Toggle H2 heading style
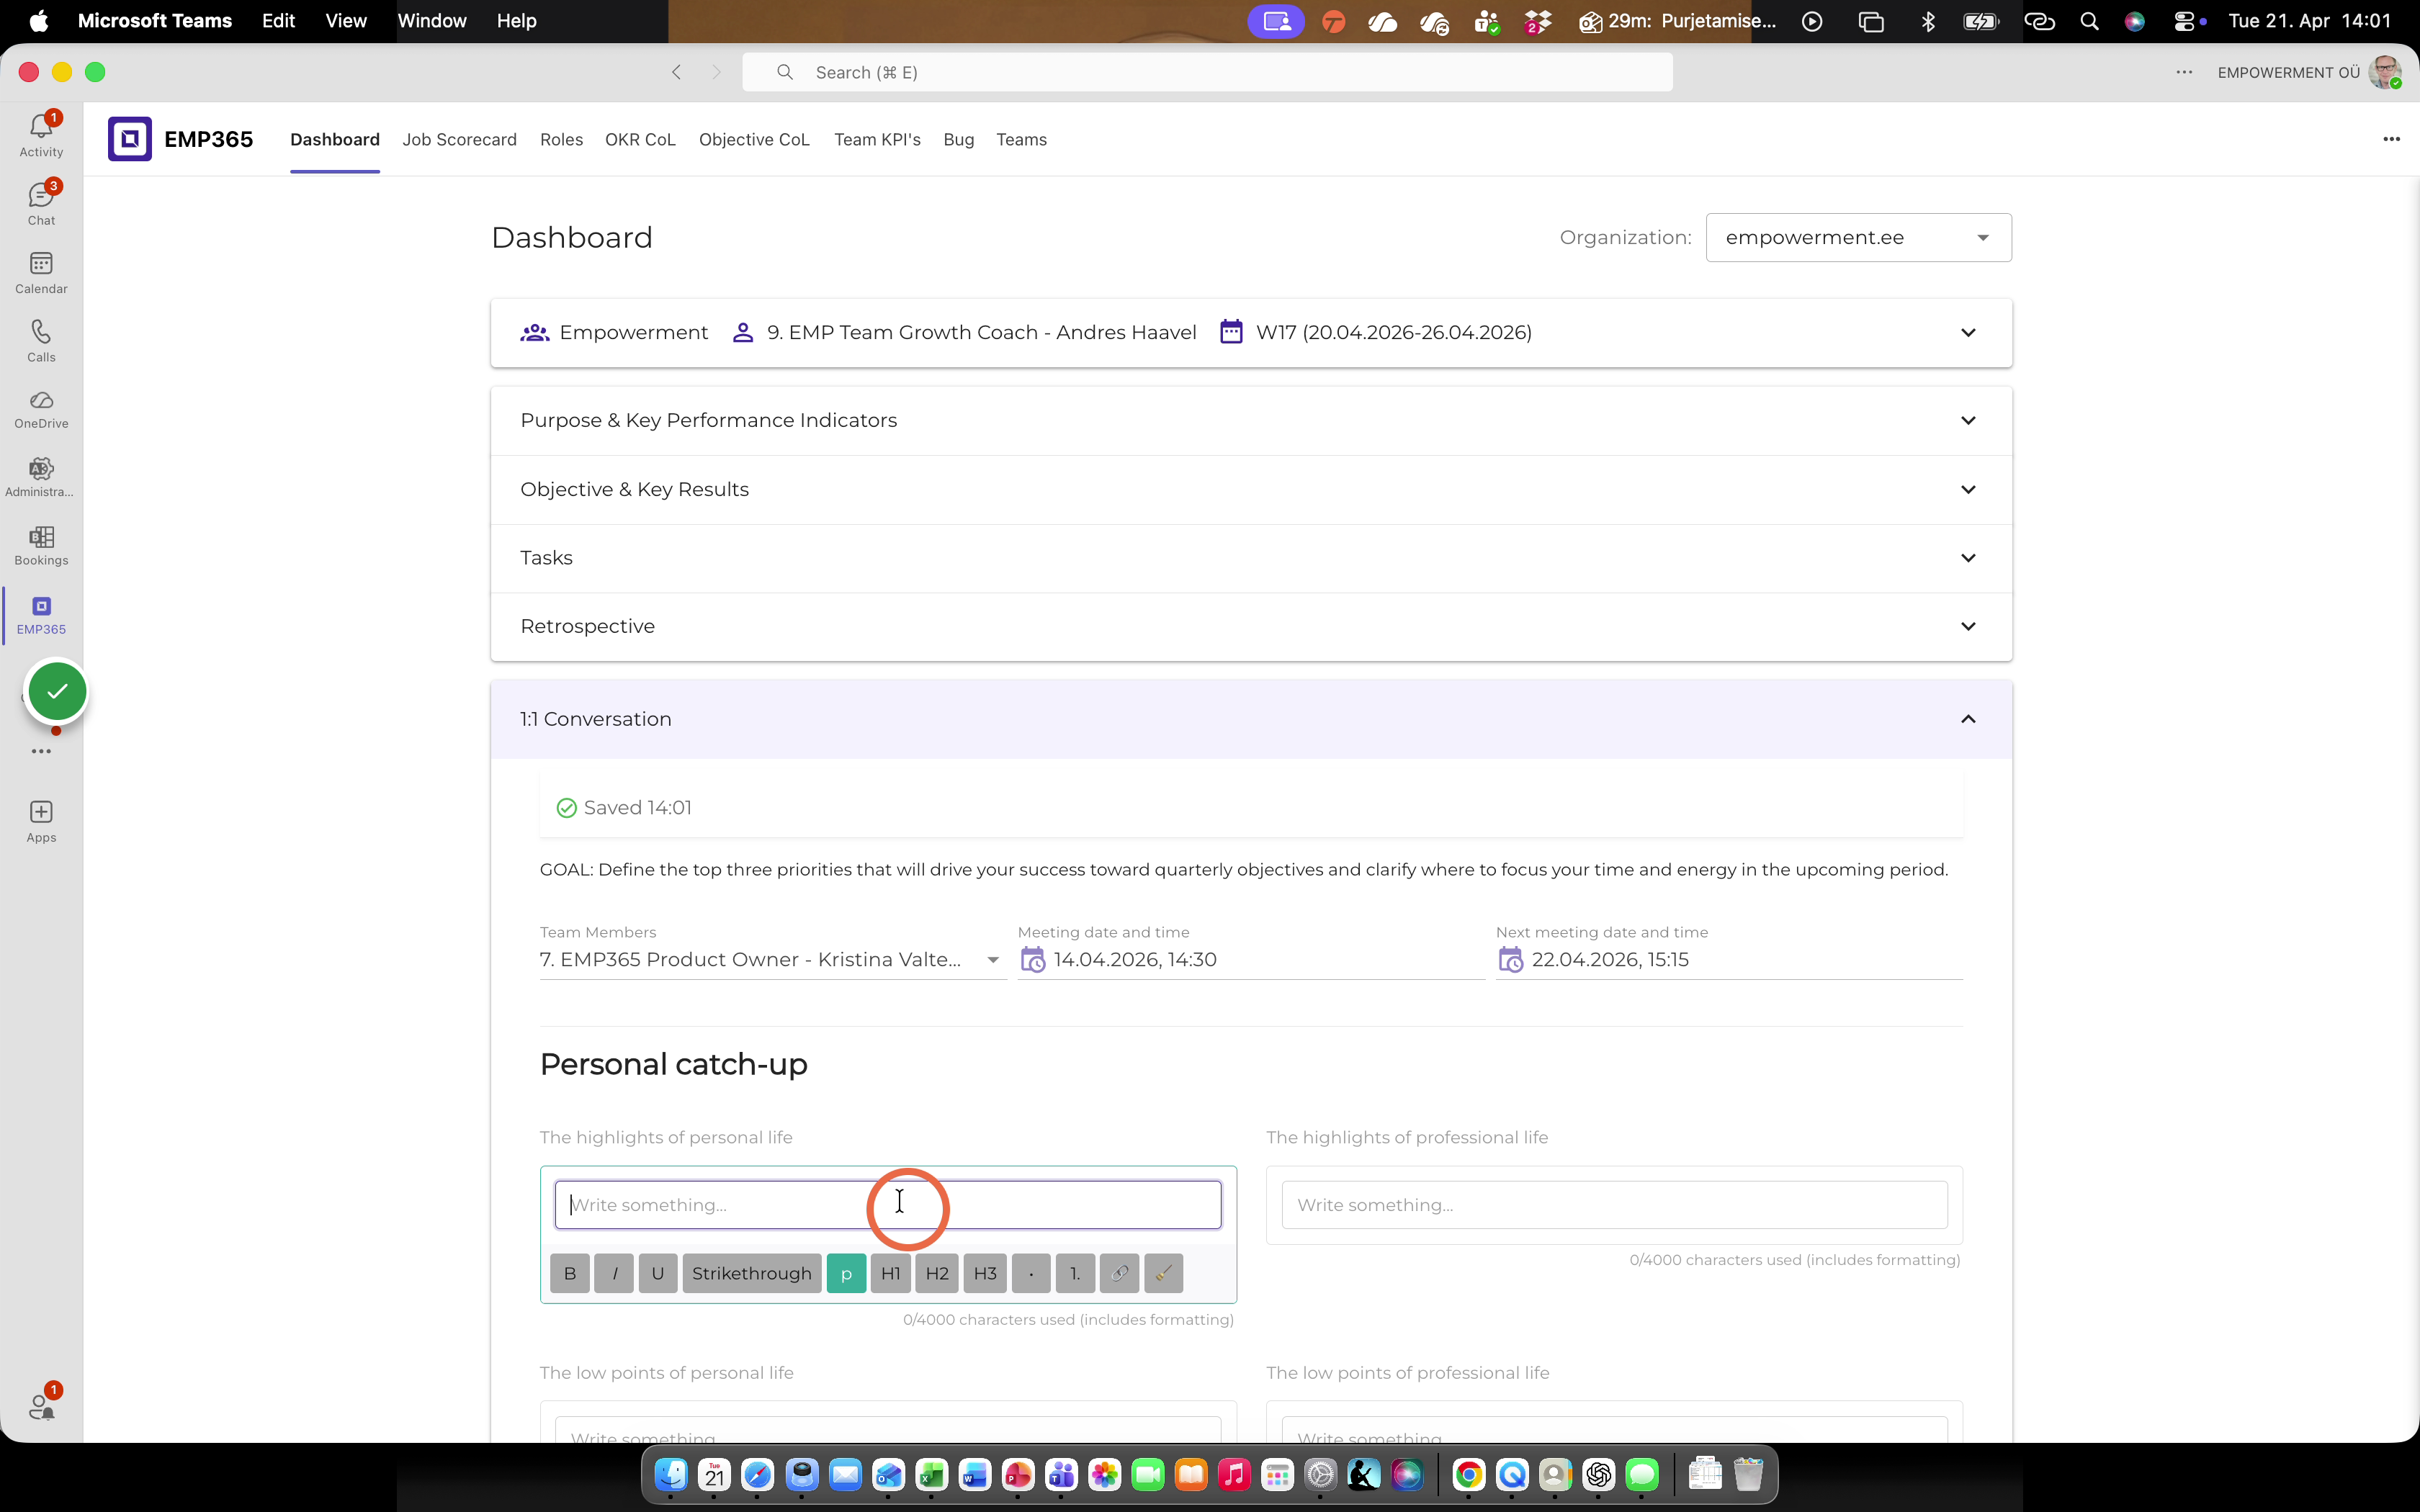The width and height of the screenshot is (2420, 1512). 937,1273
